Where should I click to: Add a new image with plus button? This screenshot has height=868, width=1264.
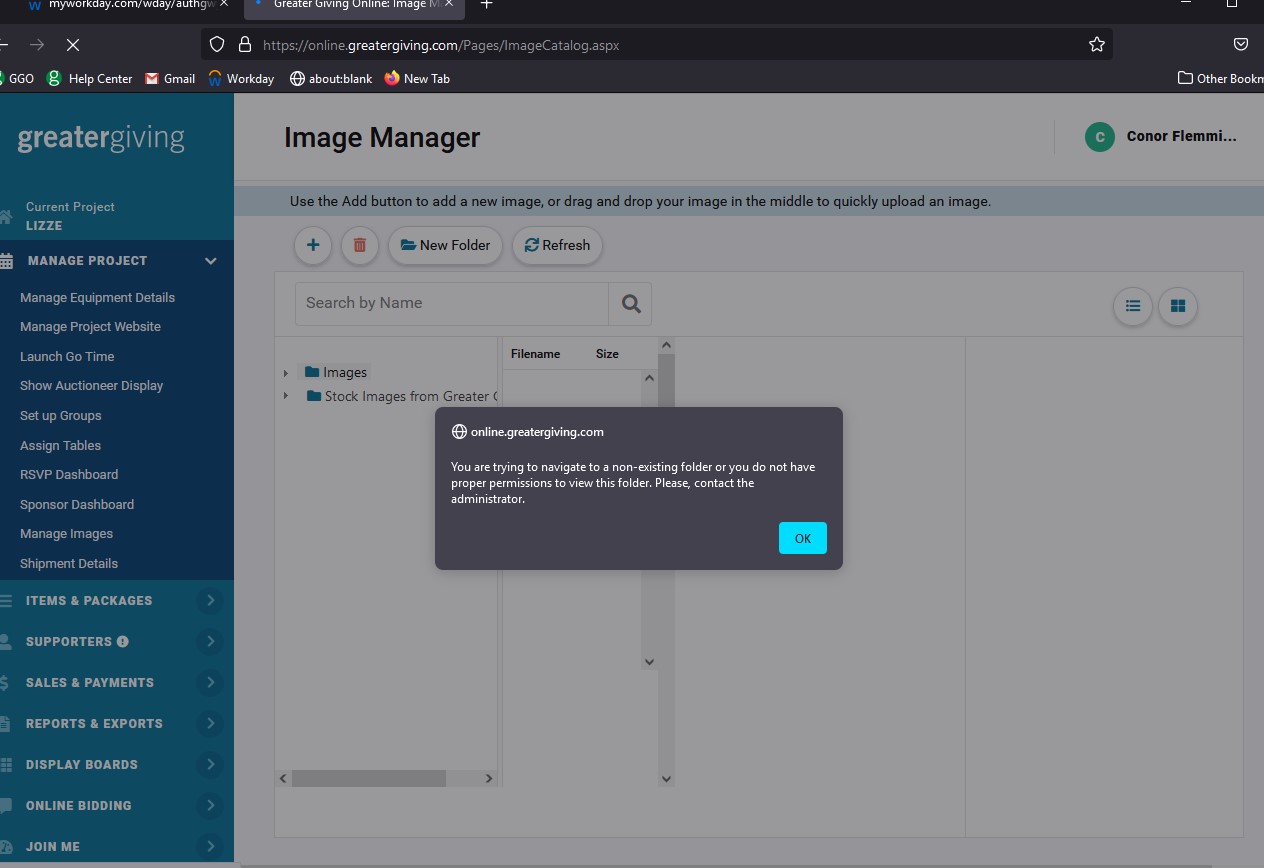(313, 245)
